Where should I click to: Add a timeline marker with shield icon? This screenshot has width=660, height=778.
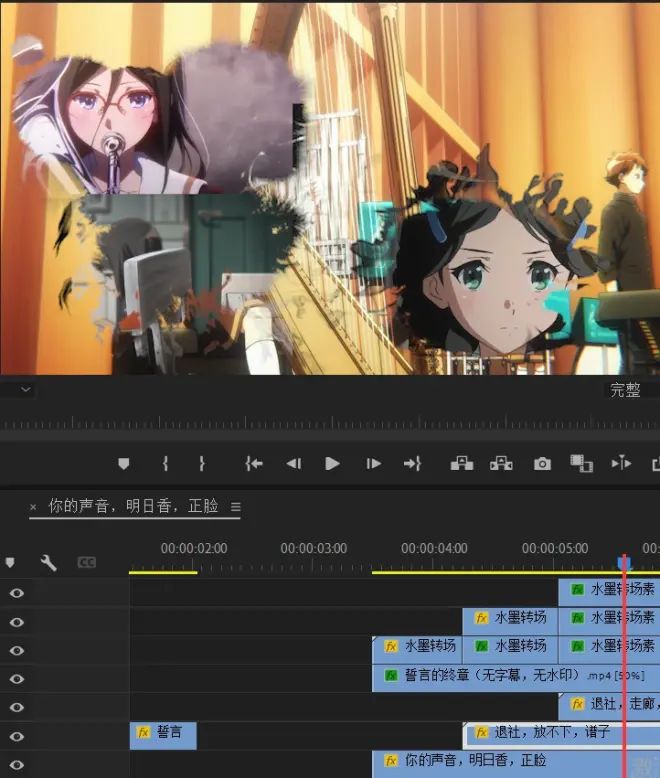[x=10, y=563]
